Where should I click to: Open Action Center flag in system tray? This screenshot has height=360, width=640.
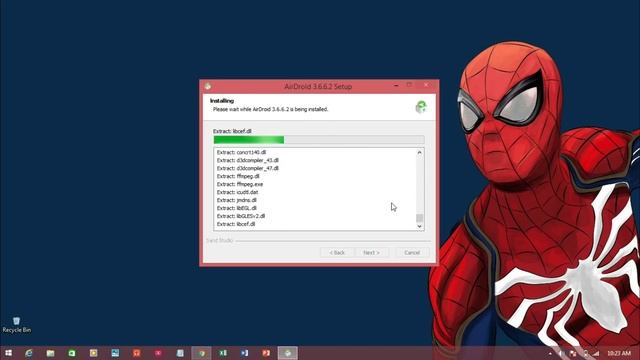573,353
